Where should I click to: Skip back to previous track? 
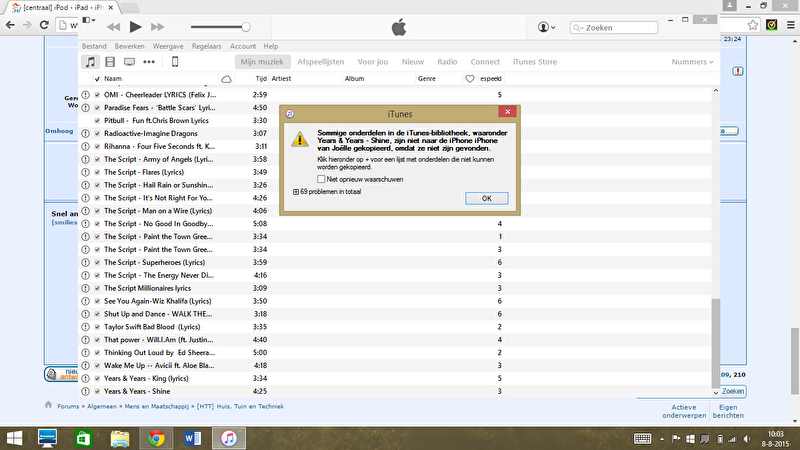[x=113, y=27]
